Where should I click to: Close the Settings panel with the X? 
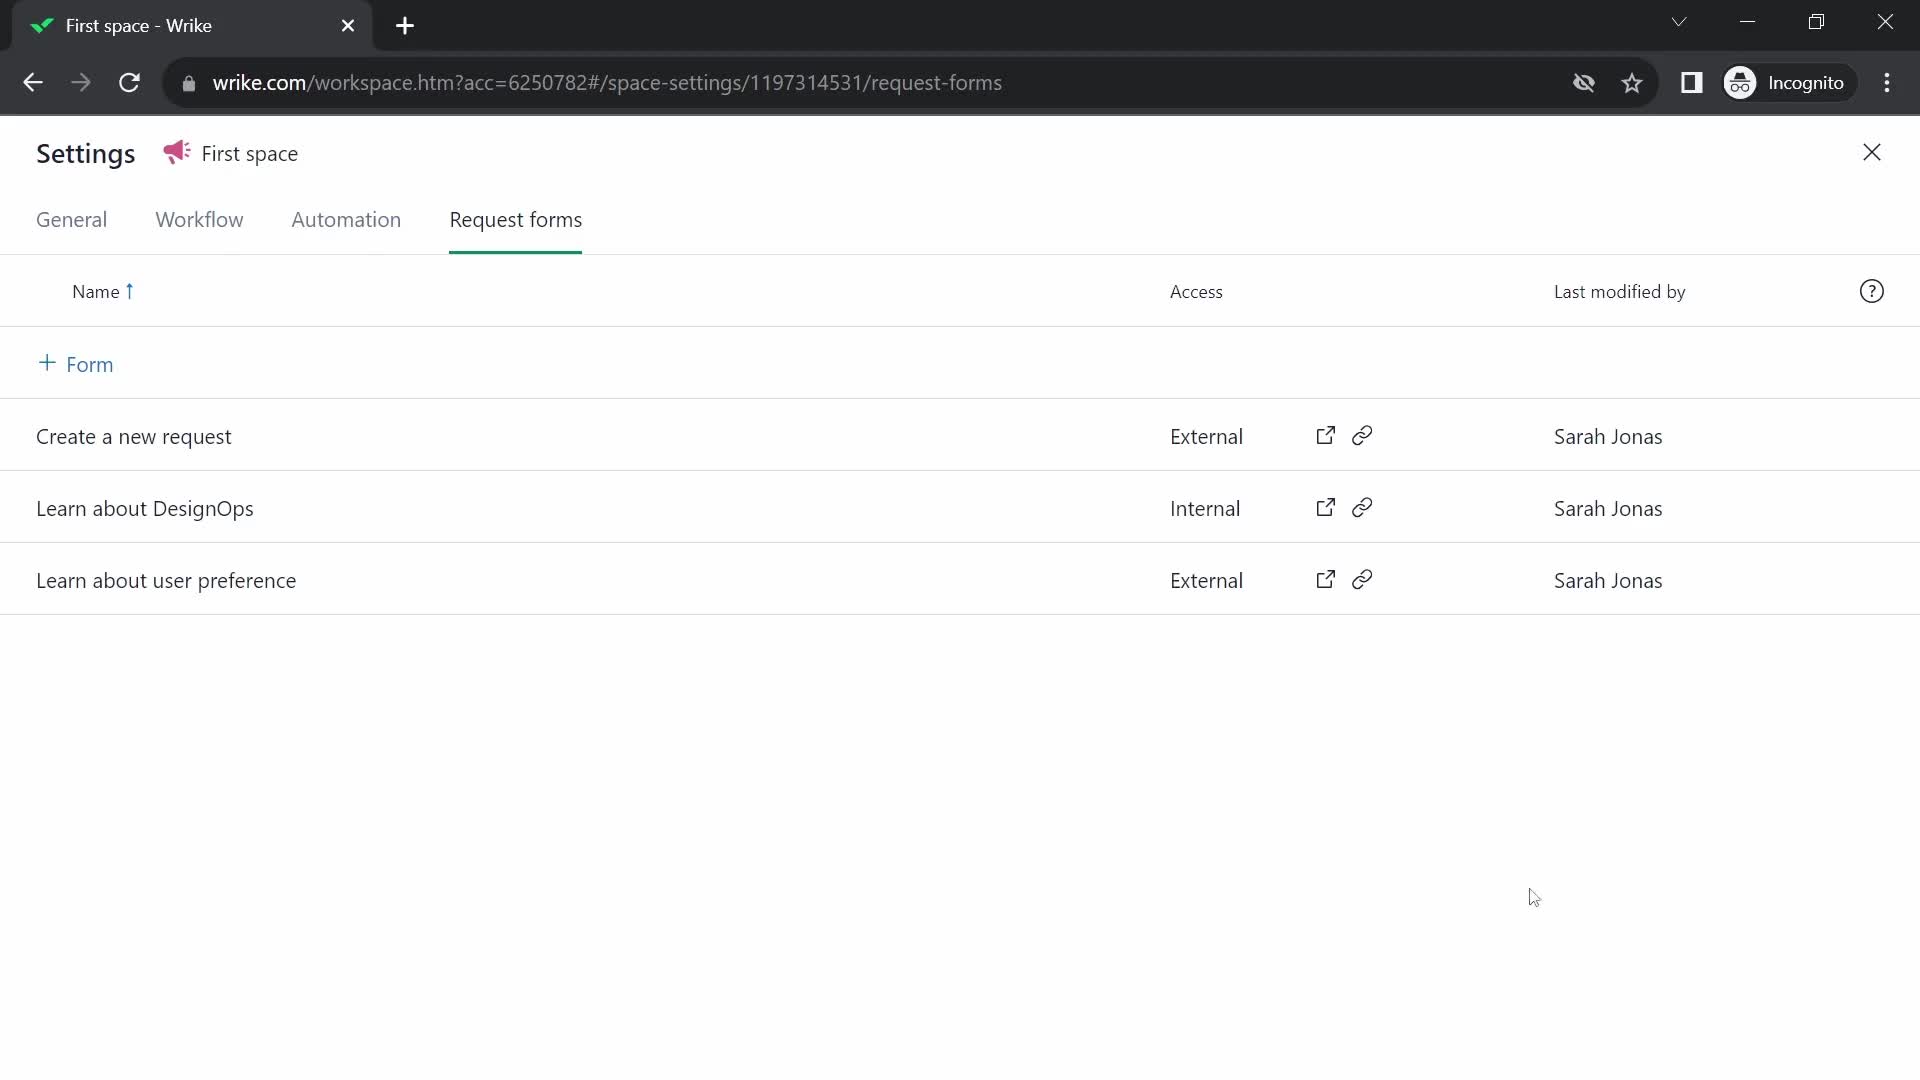[1871, 152]
